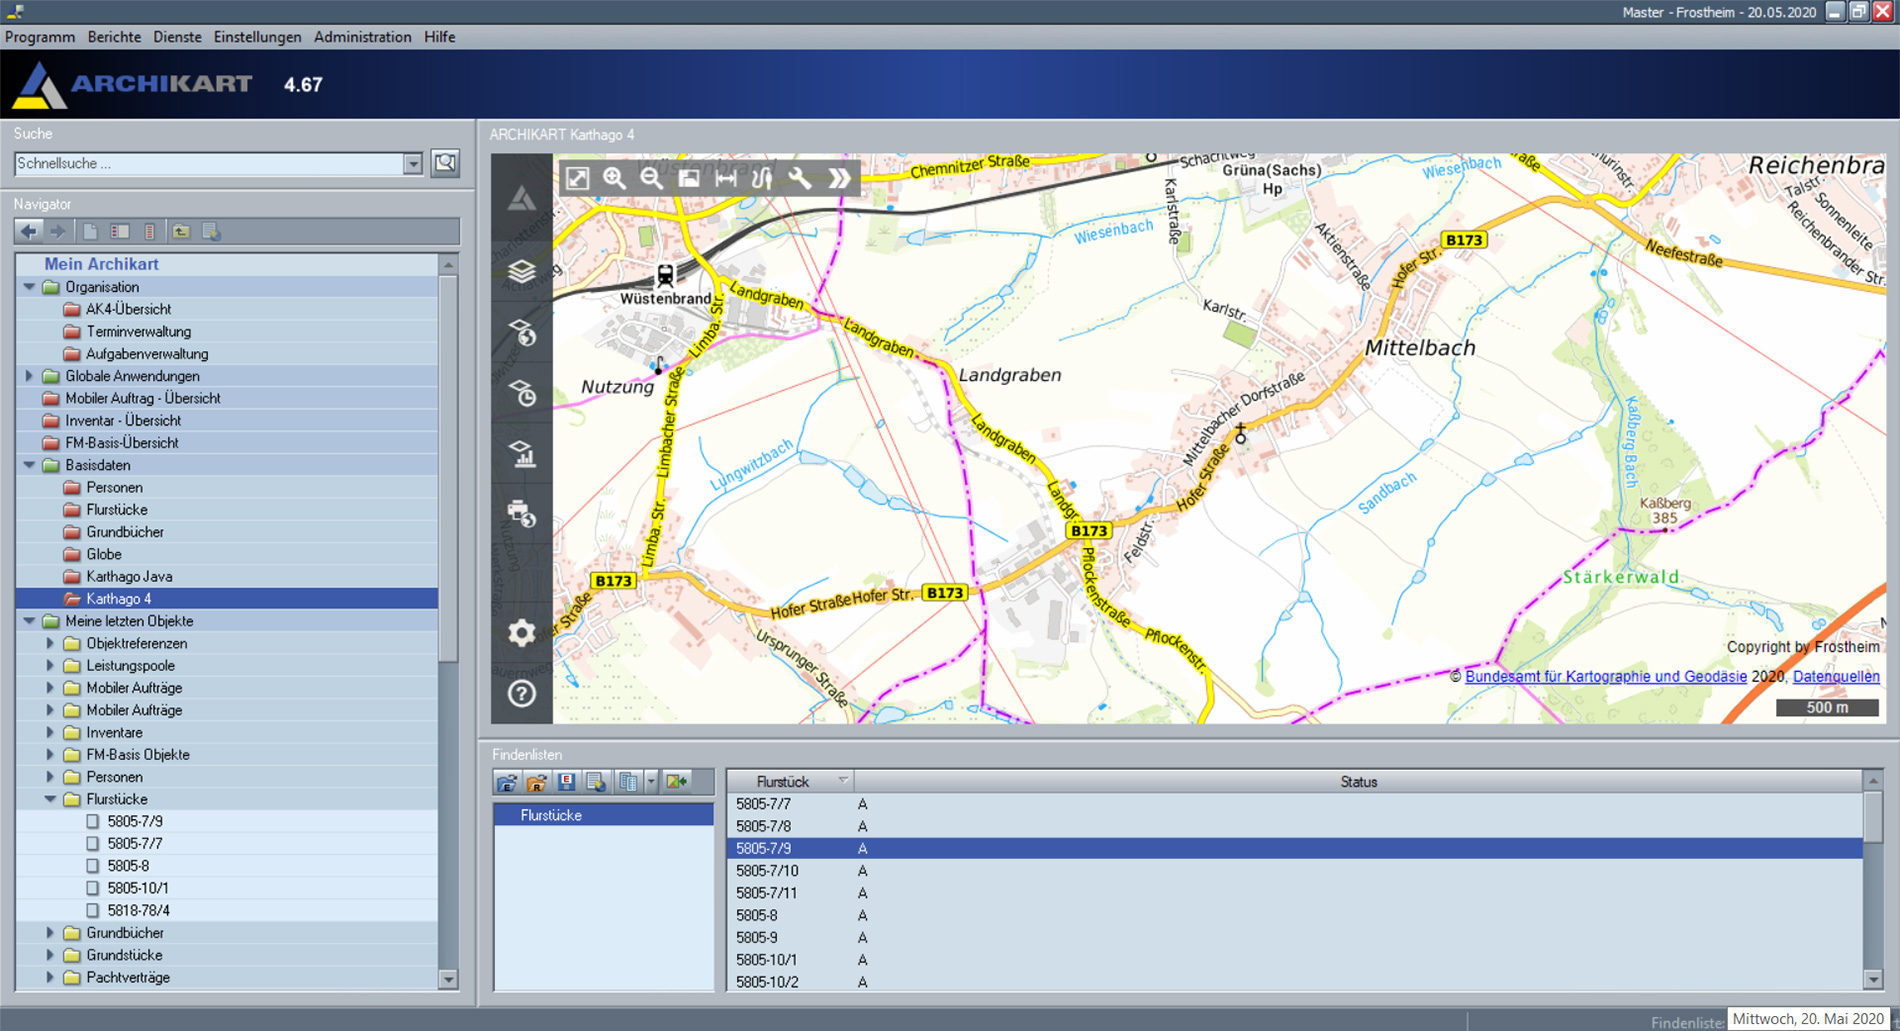Open the map print icon

pos(522,513)
